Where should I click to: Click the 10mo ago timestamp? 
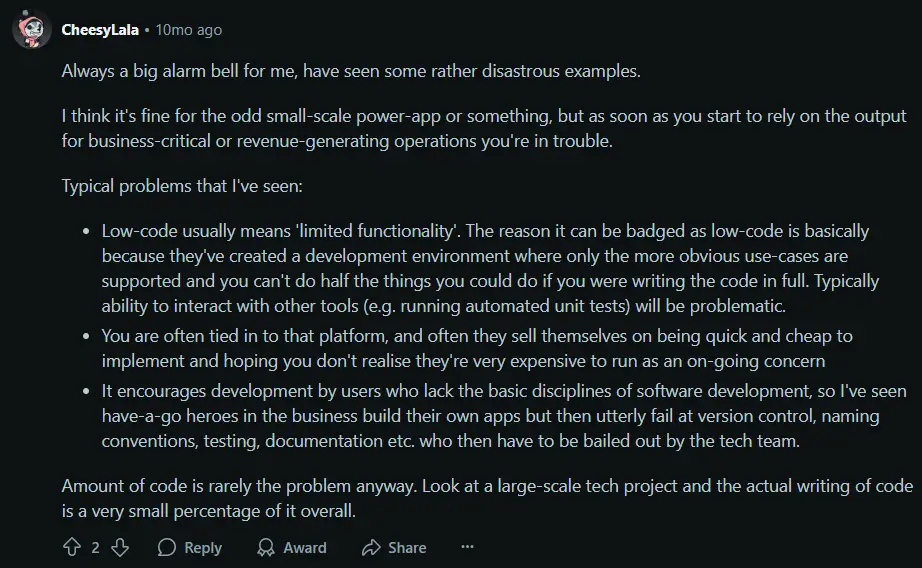[x=189, y=29]
